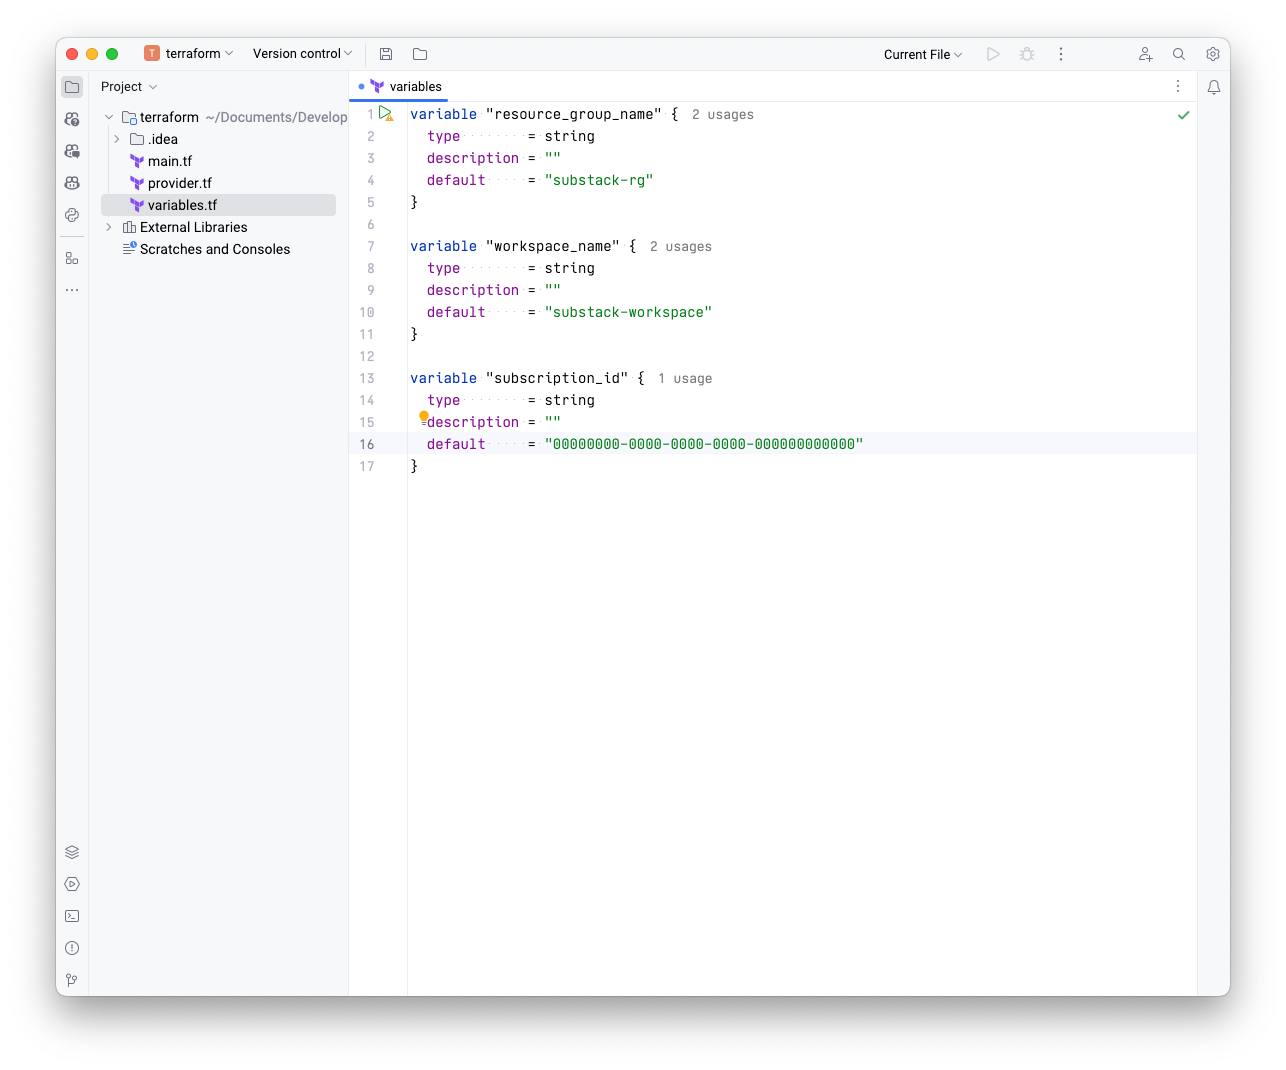Select provider.tf in project tree
The height and width of the screenshot is (1070, 1286).
(180, 183)
